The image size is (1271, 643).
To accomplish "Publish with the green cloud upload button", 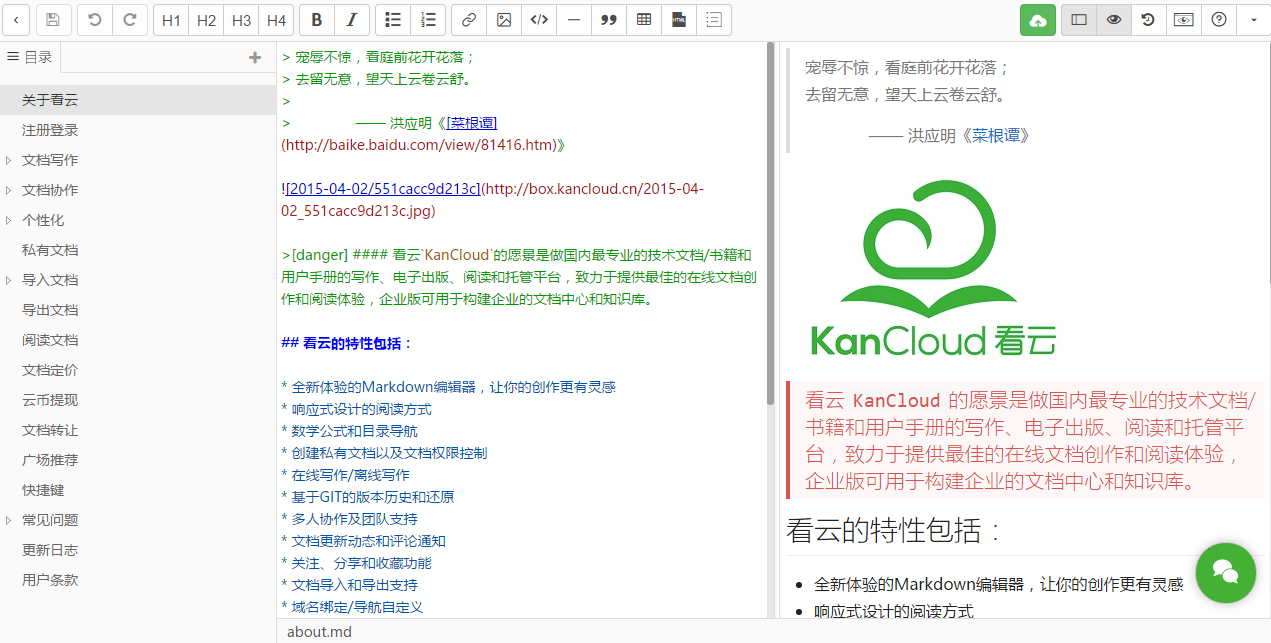I will point(1038,20).
